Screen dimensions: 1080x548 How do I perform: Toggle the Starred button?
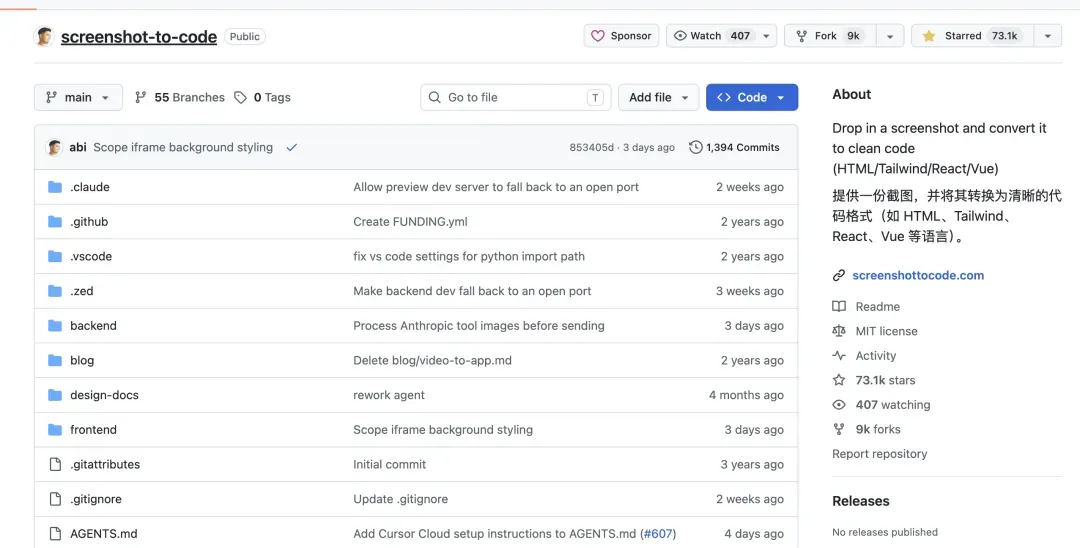[x=973, y=36]
